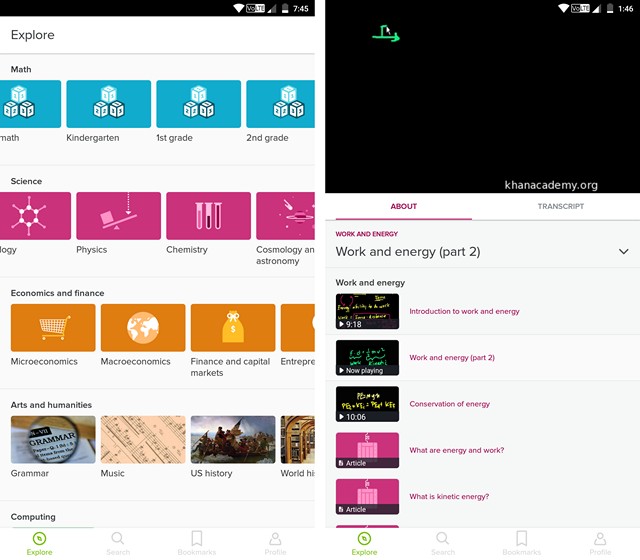
Task: Open the Physics subject tile
Action: click(x=118, y=216)
